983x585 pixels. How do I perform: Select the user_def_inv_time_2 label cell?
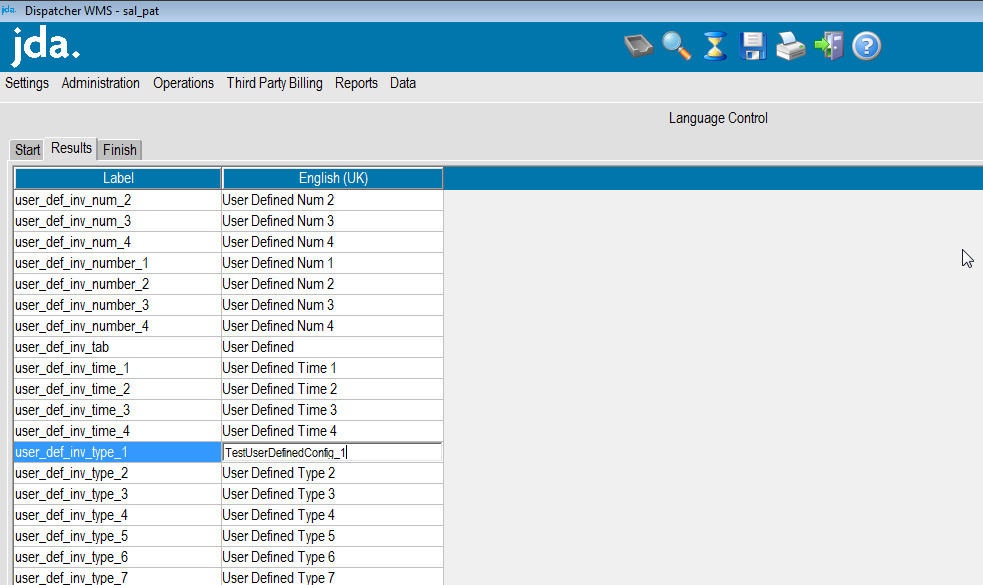[x=117, y=389]
